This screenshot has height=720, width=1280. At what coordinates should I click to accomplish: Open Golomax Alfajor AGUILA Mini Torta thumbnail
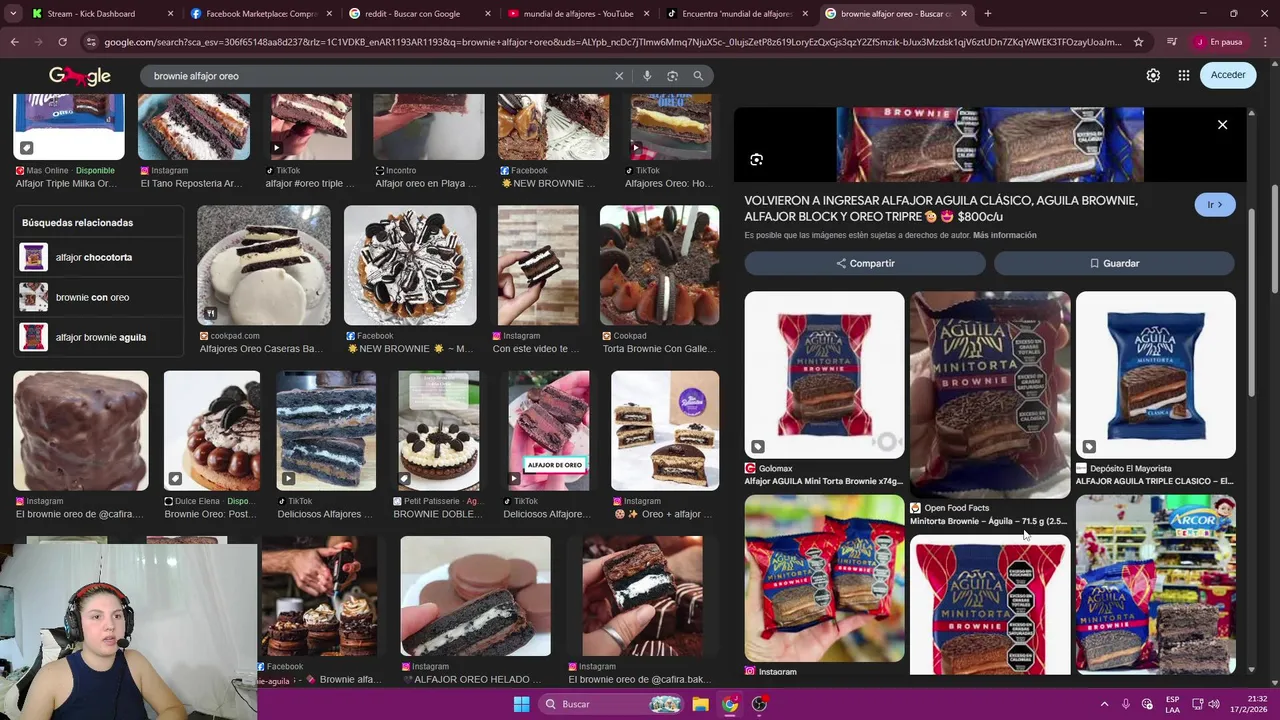pyautogui.click(x=824, y=375)
